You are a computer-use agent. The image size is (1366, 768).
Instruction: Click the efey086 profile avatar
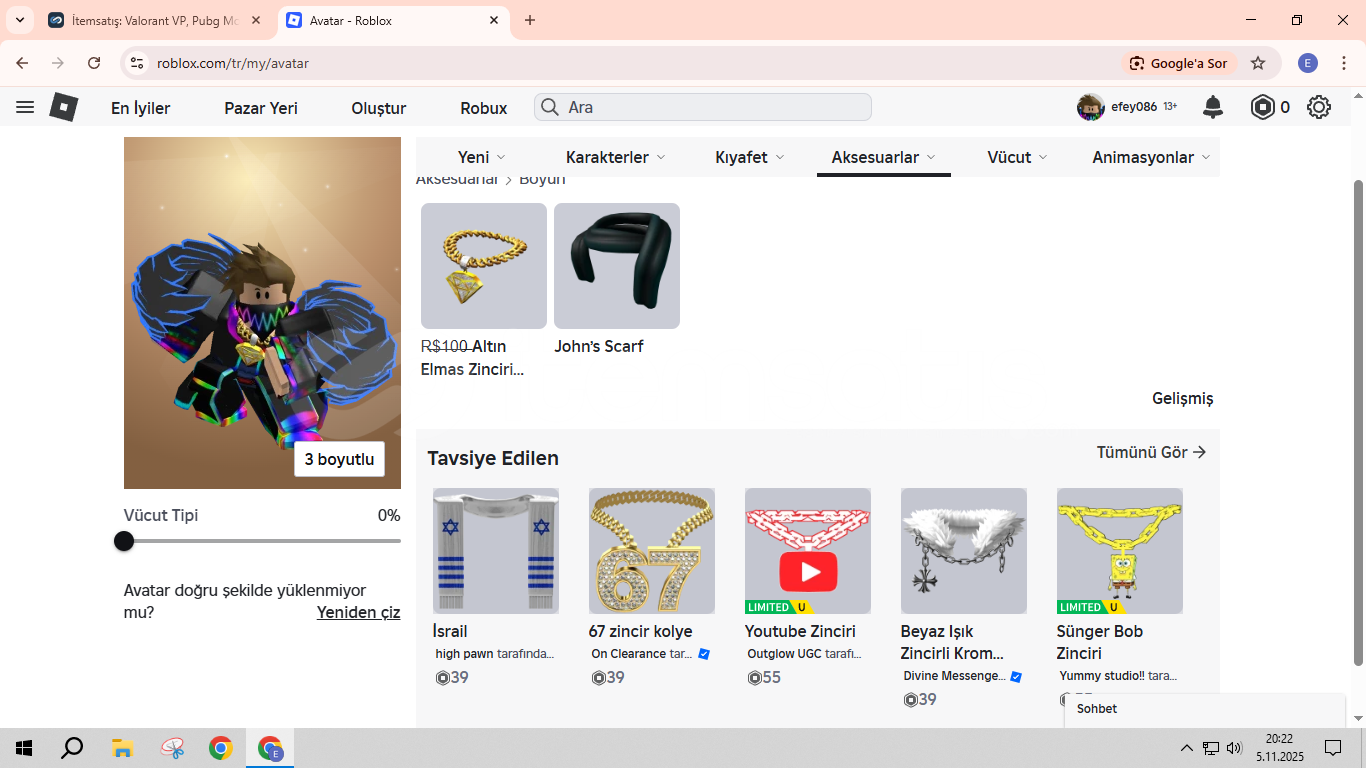coord(1090,107)
